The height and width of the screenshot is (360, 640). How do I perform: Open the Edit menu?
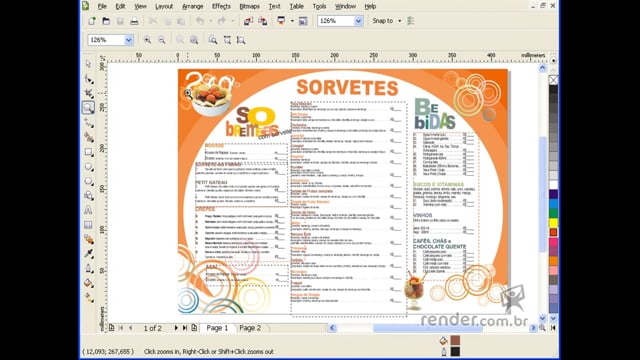coord(120,6)
